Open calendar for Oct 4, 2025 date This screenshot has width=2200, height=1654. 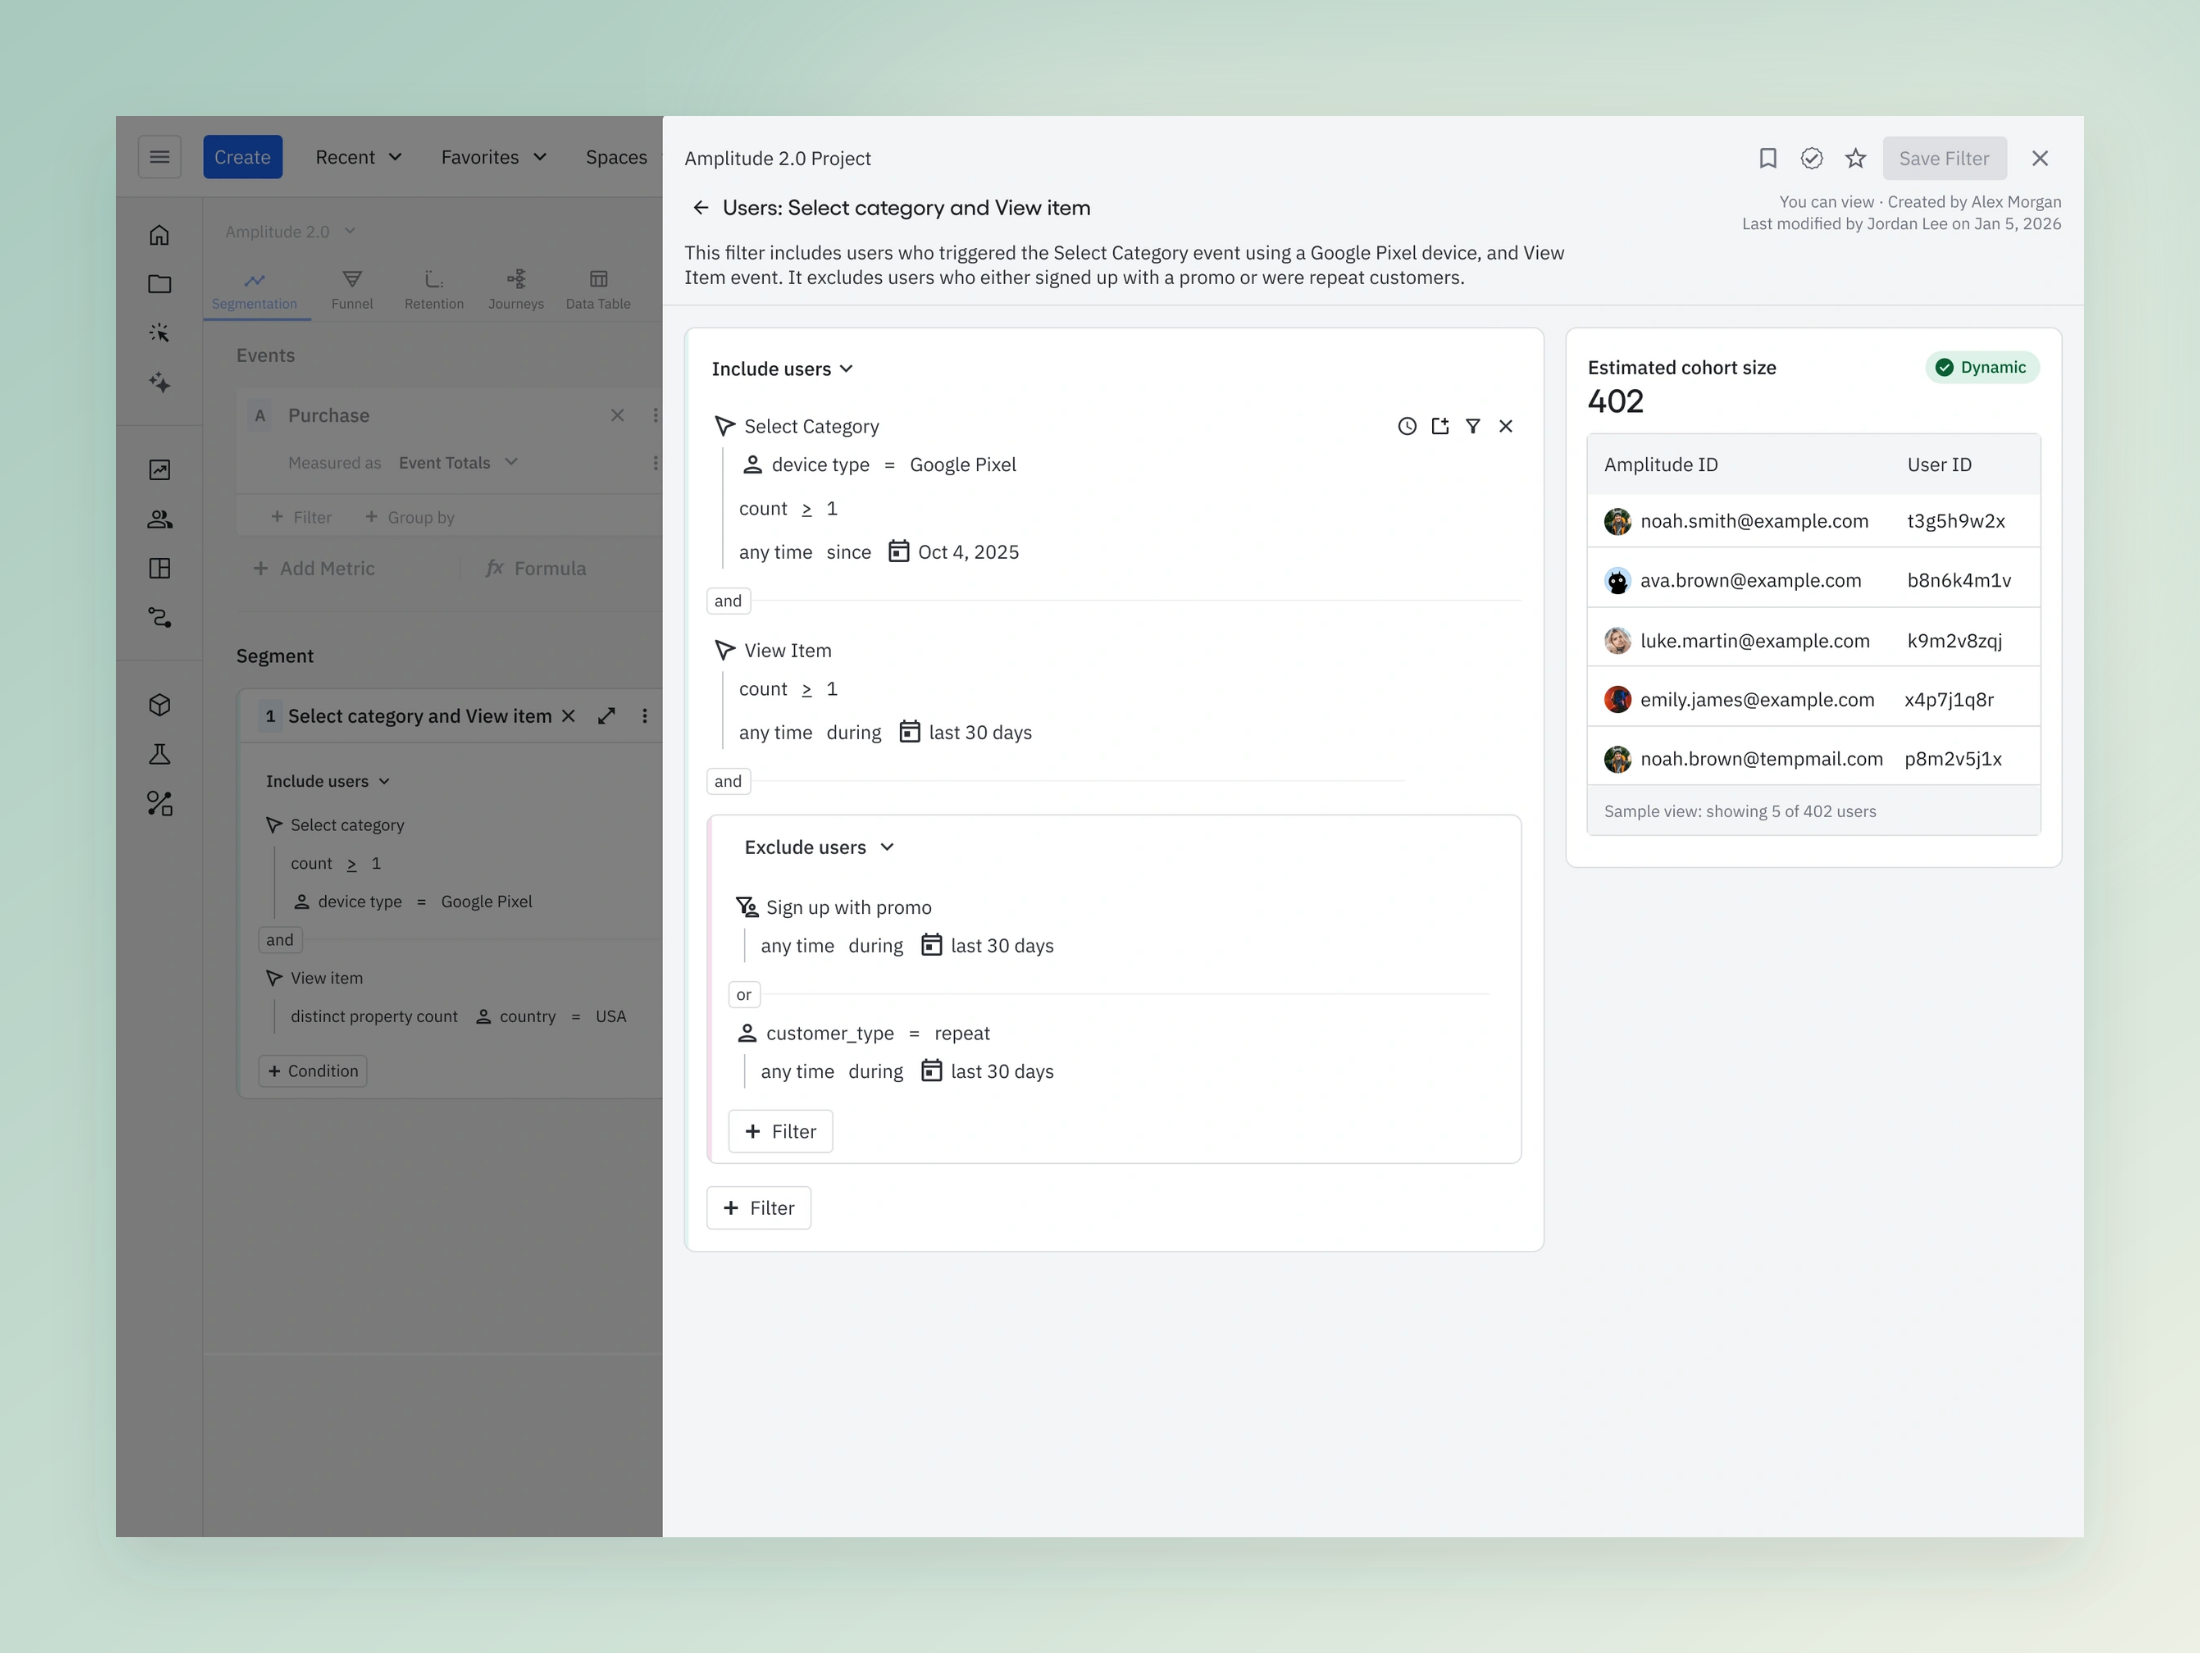pos(898,552)
